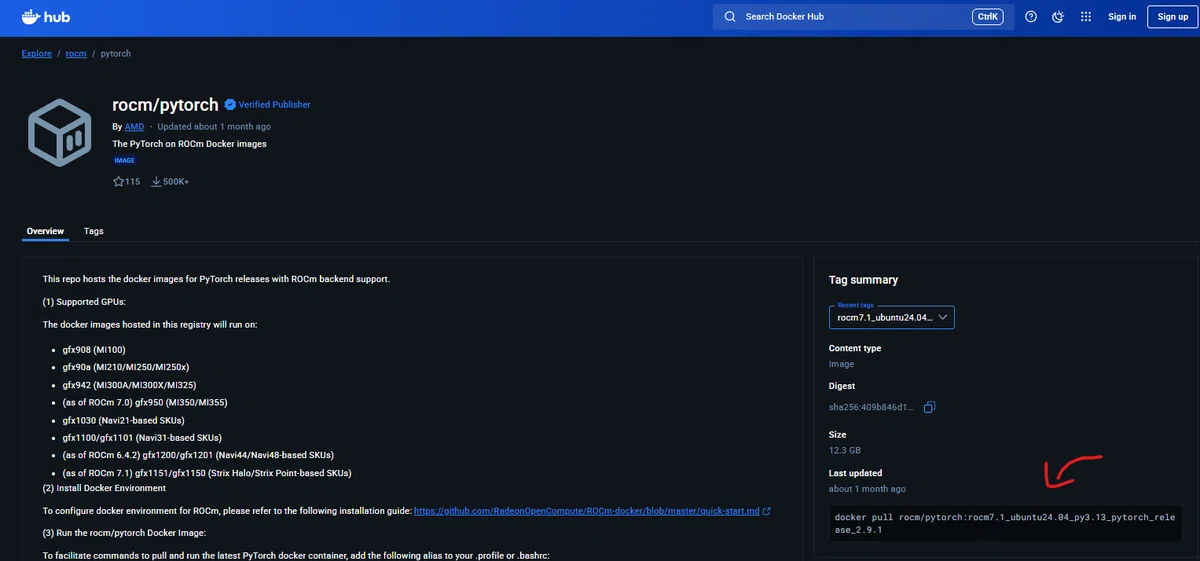Image resolution: width=1200 pixels, height=561 pixels.
Task: Select the docker pull command text
Action: coord(1004,524)
